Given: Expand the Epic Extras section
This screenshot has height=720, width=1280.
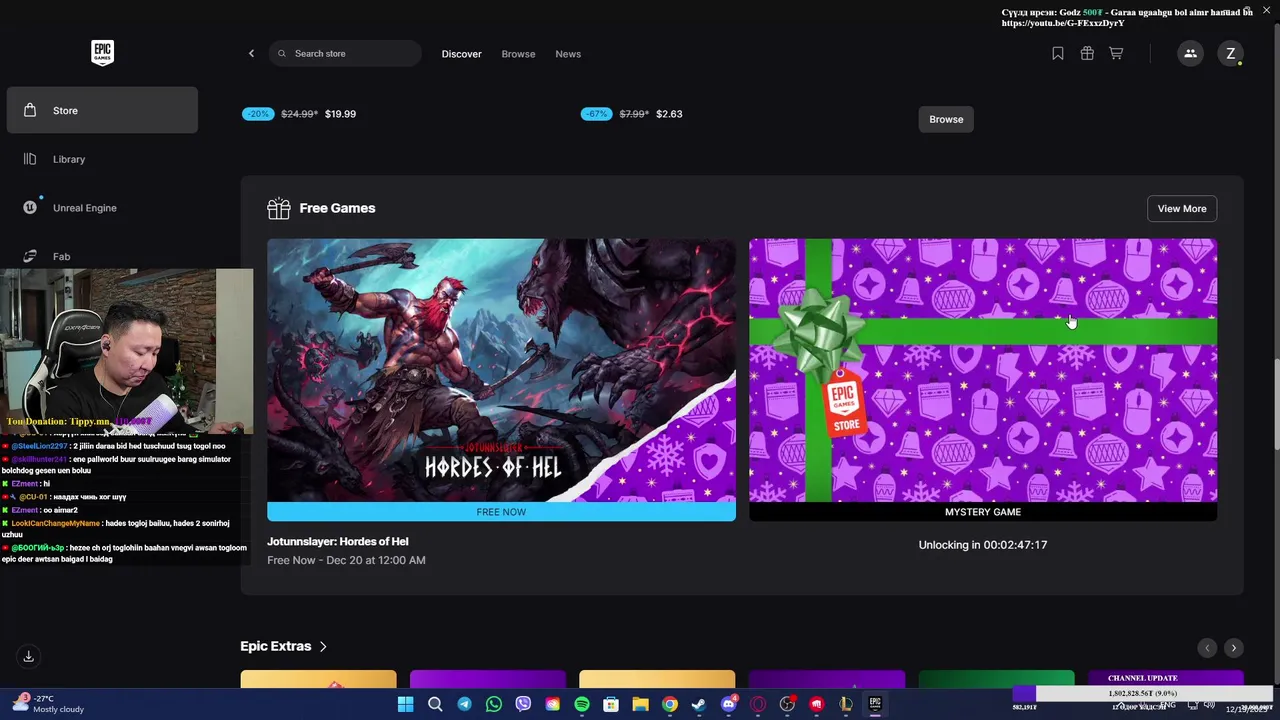Looking at the screenshot, I should click(x=284, y=646).
